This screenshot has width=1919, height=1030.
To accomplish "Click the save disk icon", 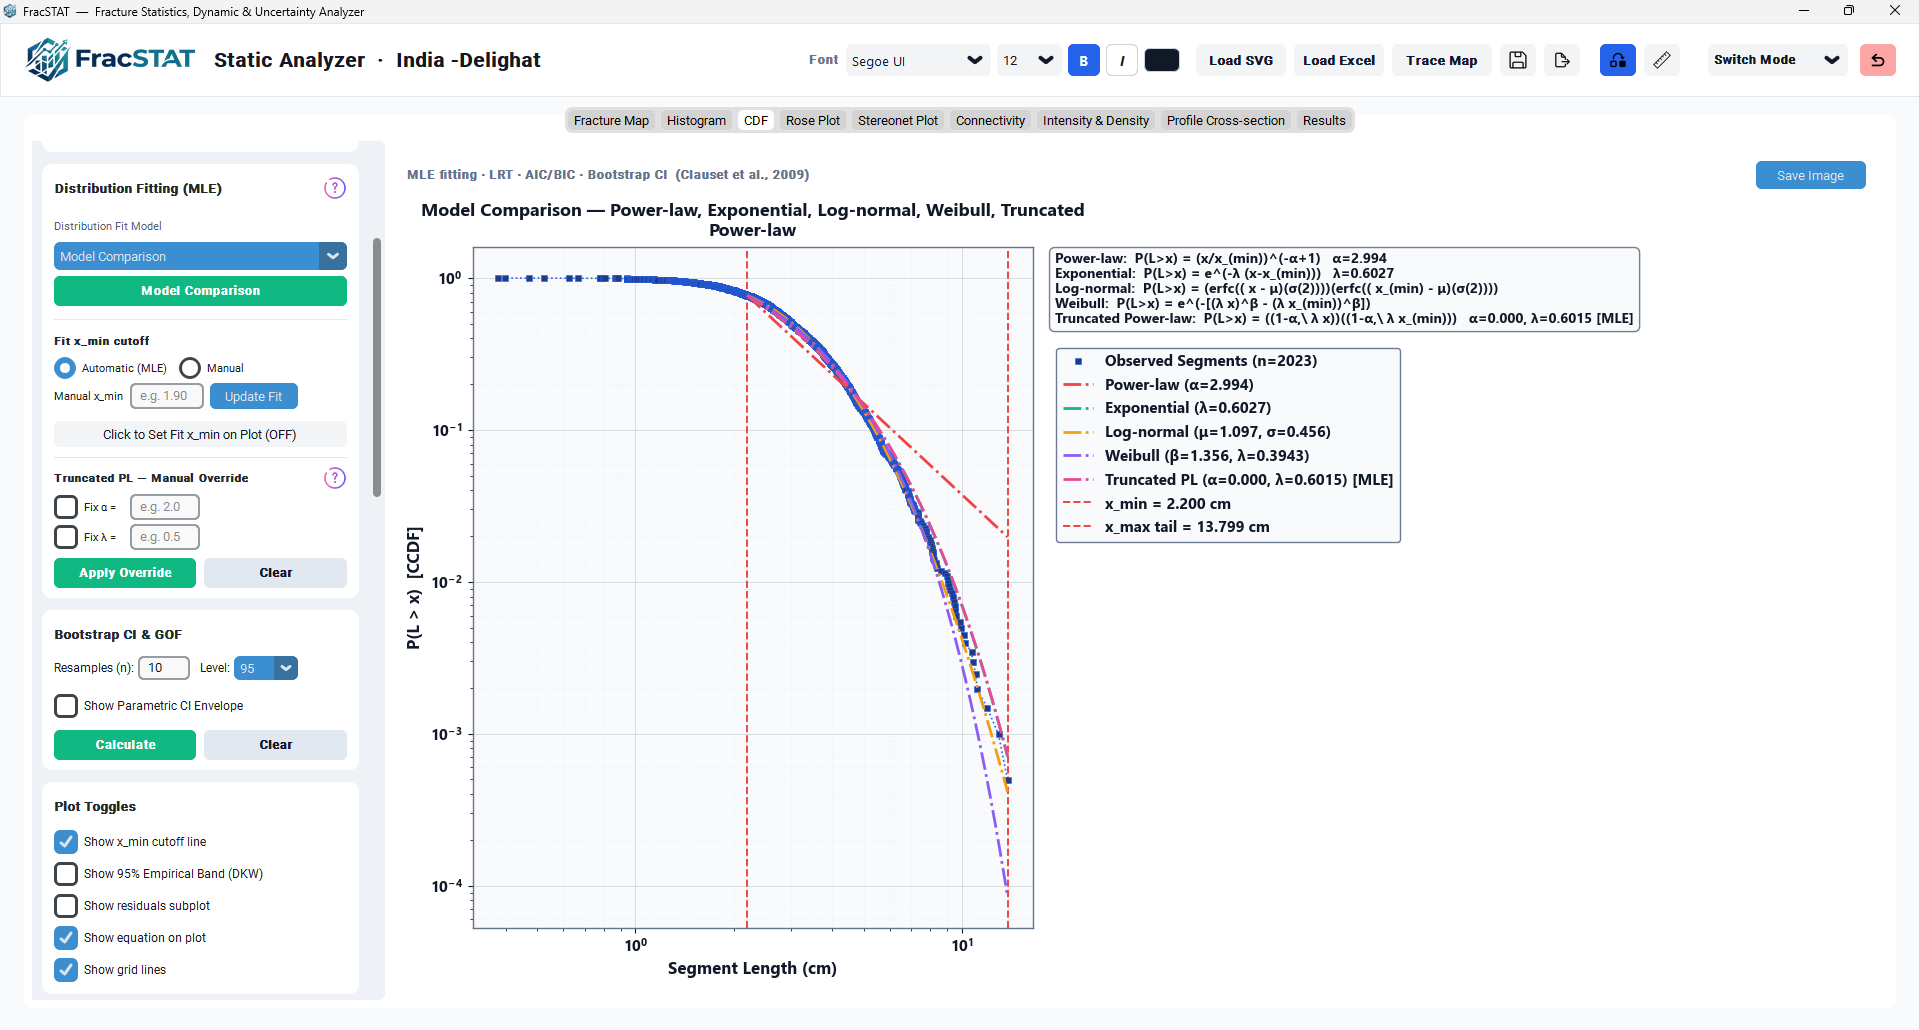I will pyautogui.click(x=1517, y=60).
